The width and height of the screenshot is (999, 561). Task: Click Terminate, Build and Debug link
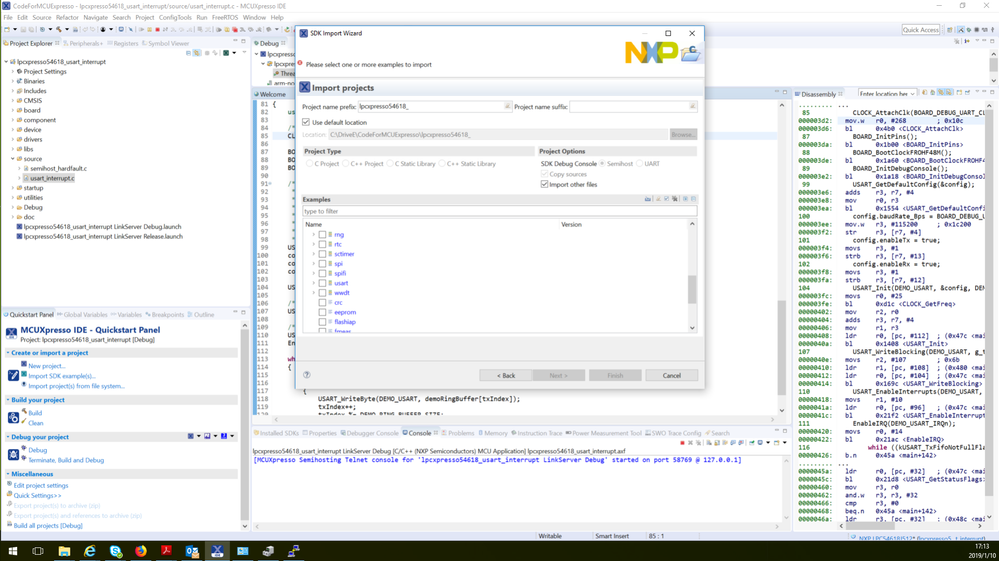click(66, 460)
